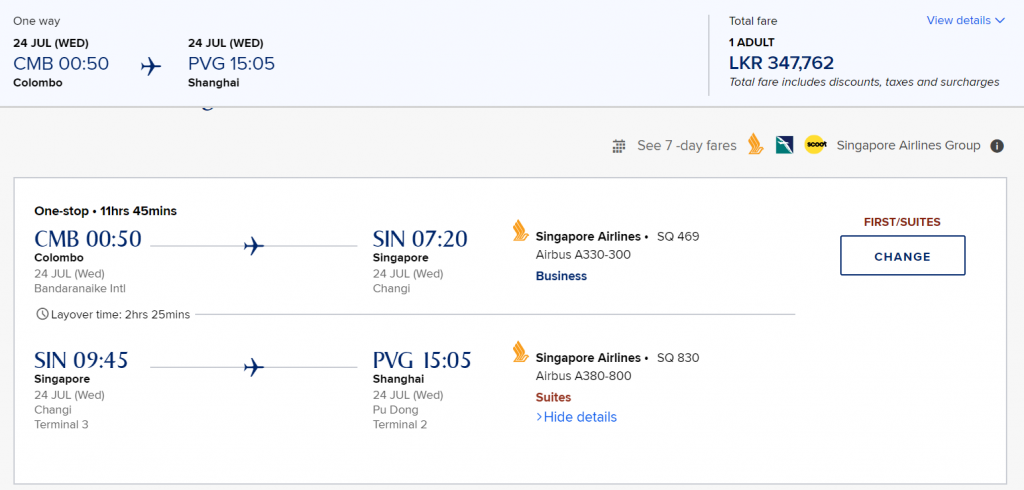The height and width of the screenshot is (490, 1024).
Task: Click the airline logo next to SQ 469
Action: tap(520, 231)
